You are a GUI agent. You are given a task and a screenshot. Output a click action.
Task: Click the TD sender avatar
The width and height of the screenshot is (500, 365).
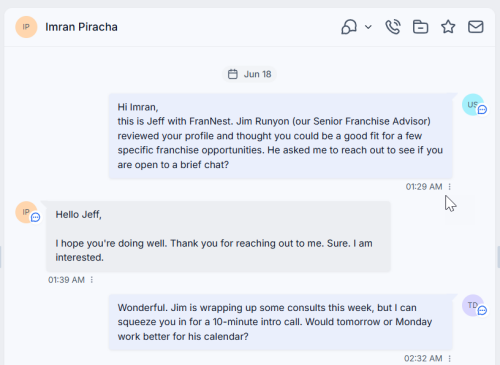[x=473, y=305]
